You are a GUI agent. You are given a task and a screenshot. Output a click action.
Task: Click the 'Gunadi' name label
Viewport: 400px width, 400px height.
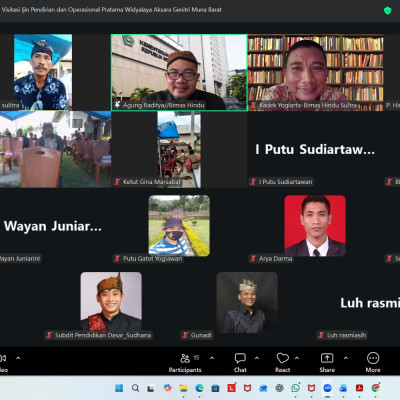(201, 335)
